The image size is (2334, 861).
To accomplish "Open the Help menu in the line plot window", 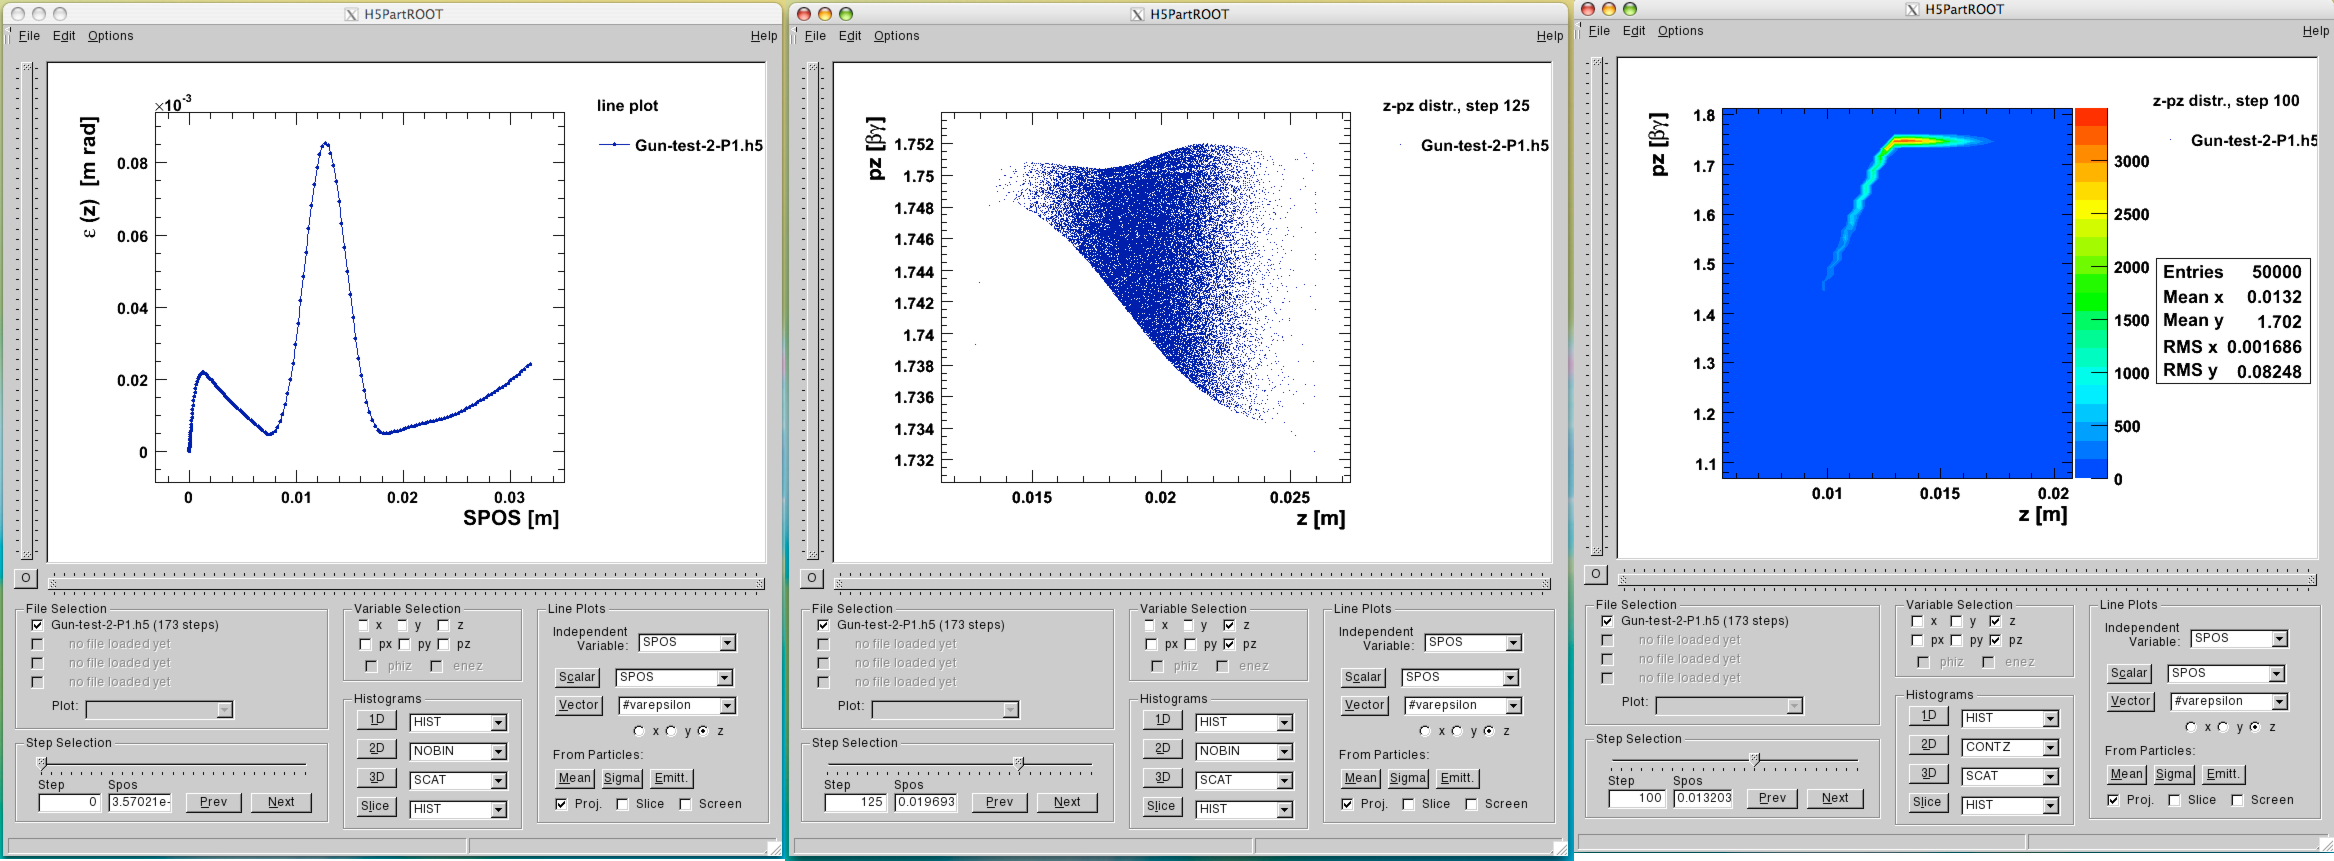I will (x=763, y=36).
